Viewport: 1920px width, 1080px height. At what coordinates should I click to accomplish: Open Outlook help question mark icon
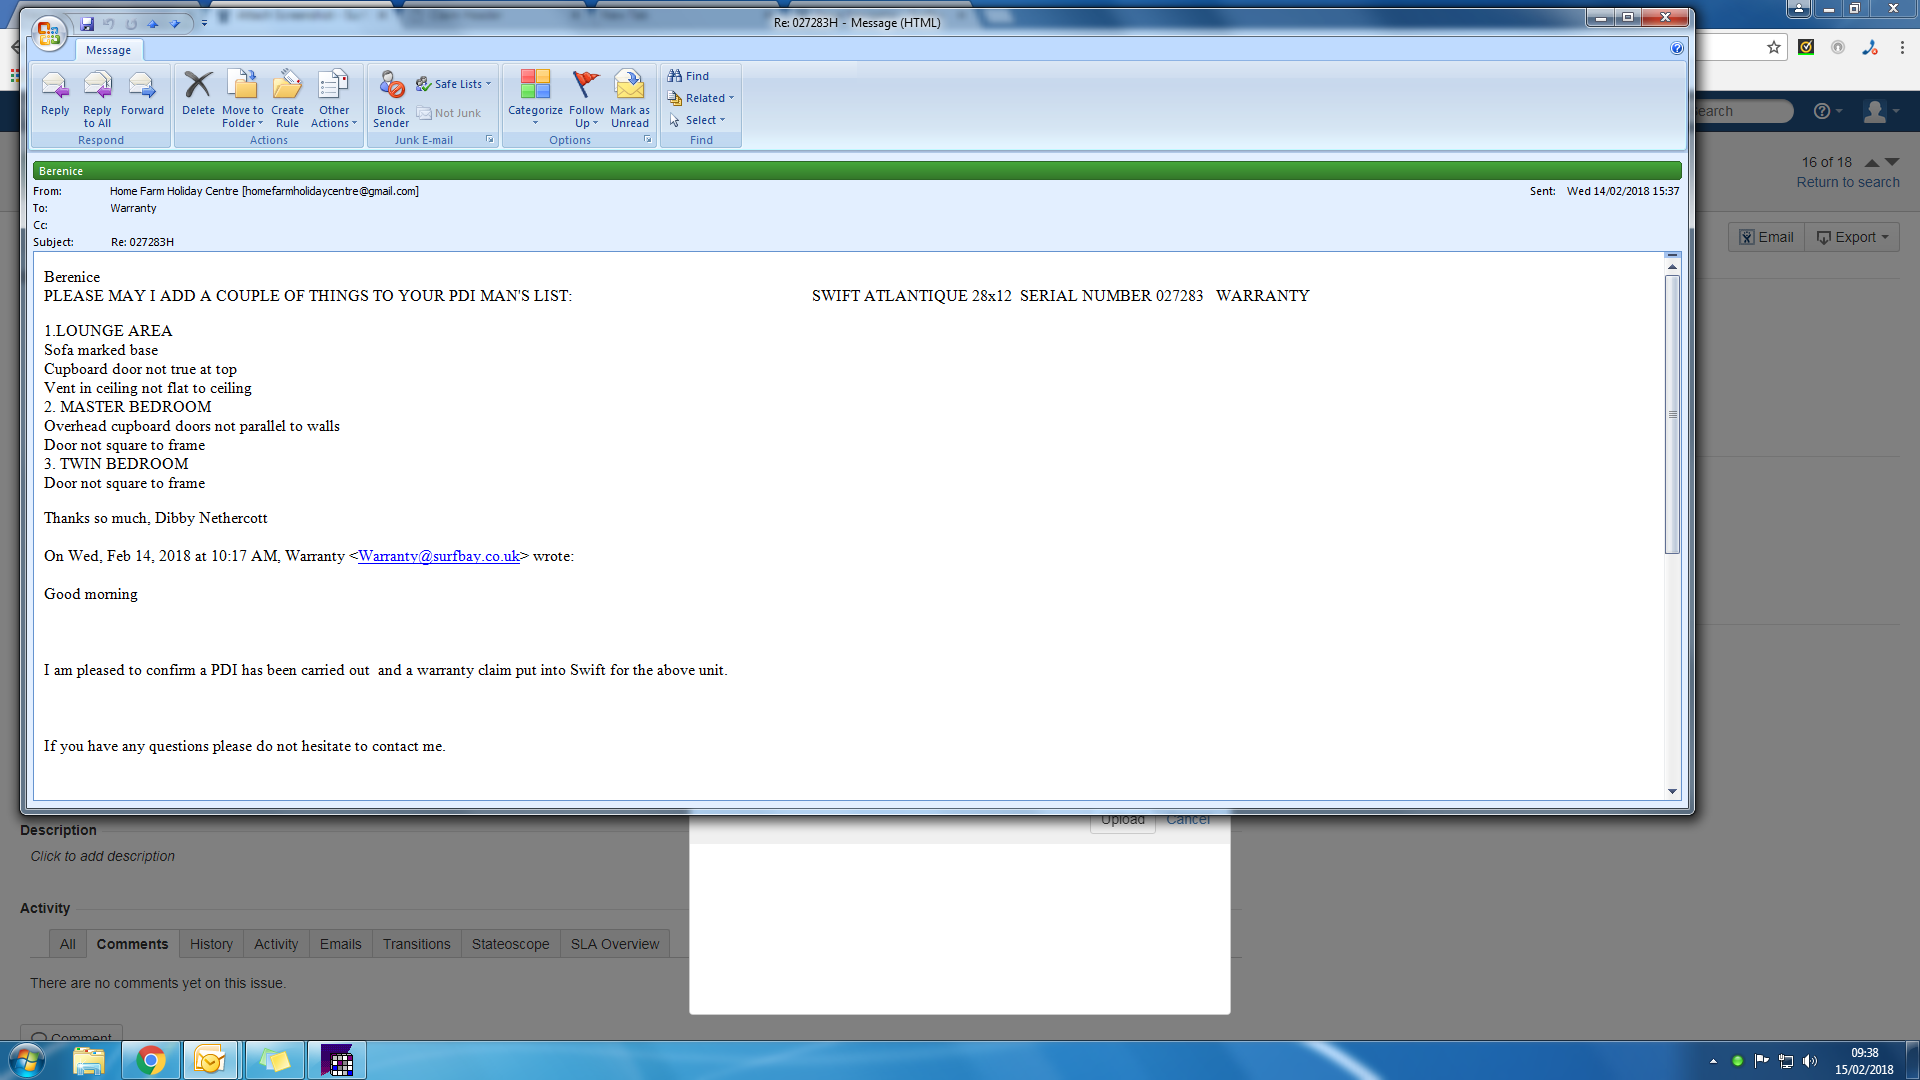coord(1677,49)
